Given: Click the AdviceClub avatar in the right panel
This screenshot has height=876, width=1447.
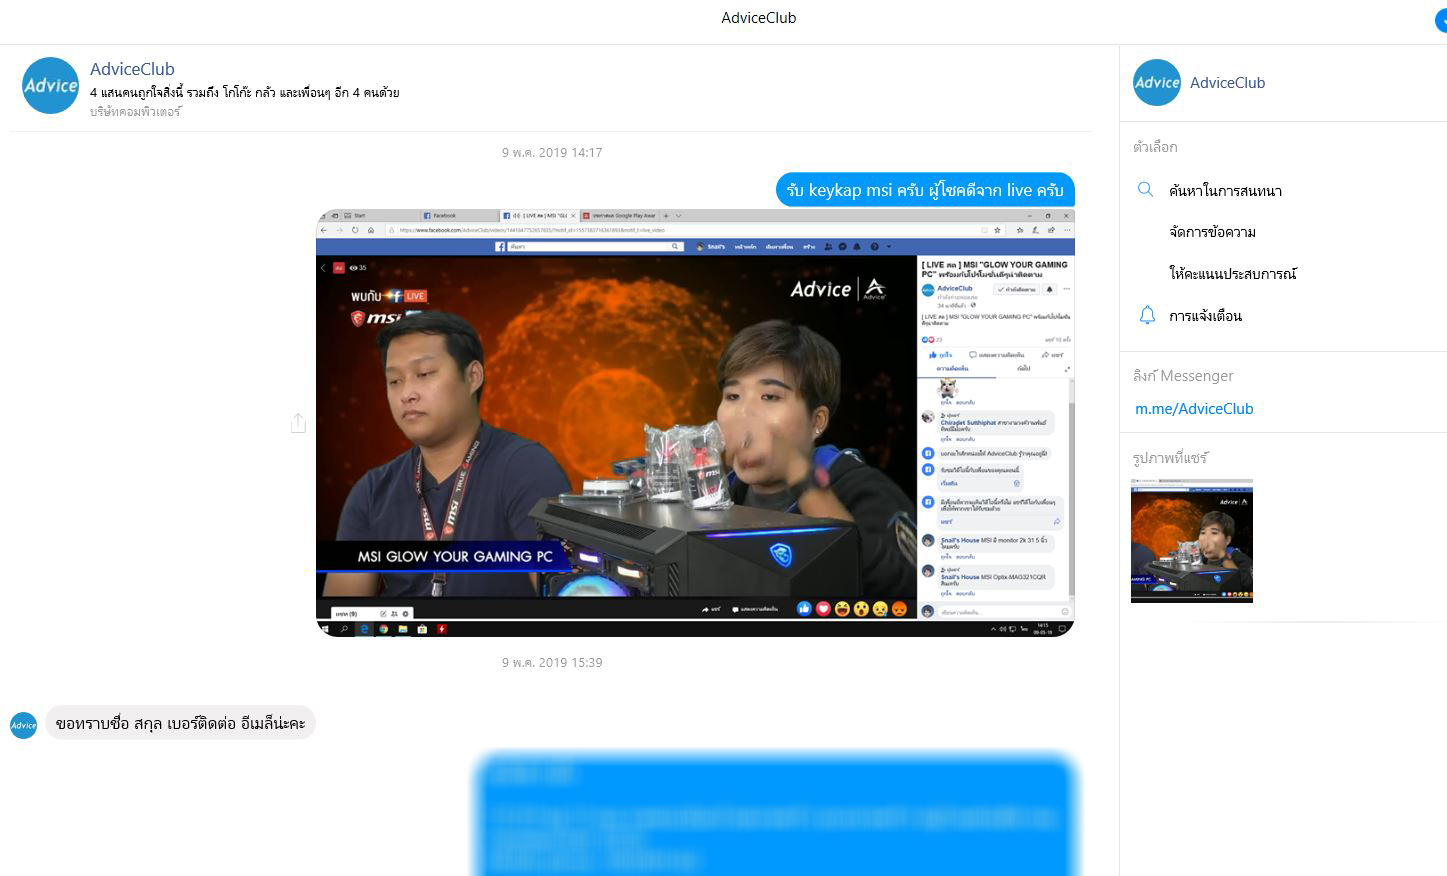Looking at the screenshot, I should [1157, 83].
